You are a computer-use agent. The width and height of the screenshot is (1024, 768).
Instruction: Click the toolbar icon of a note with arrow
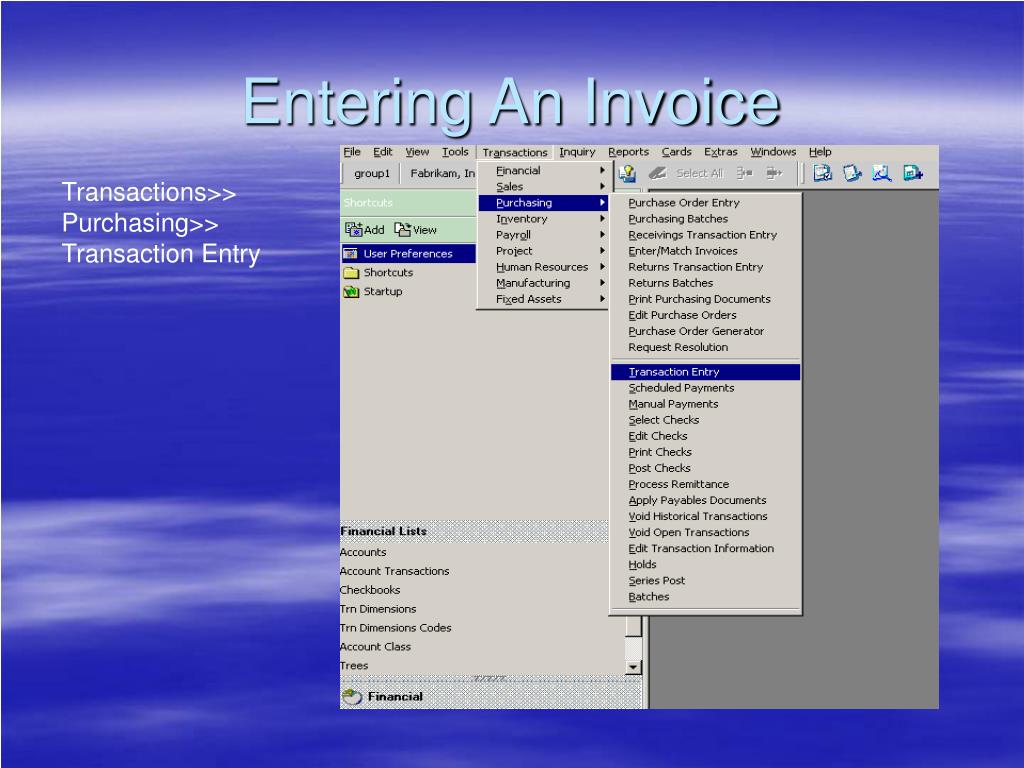[852, 173]
